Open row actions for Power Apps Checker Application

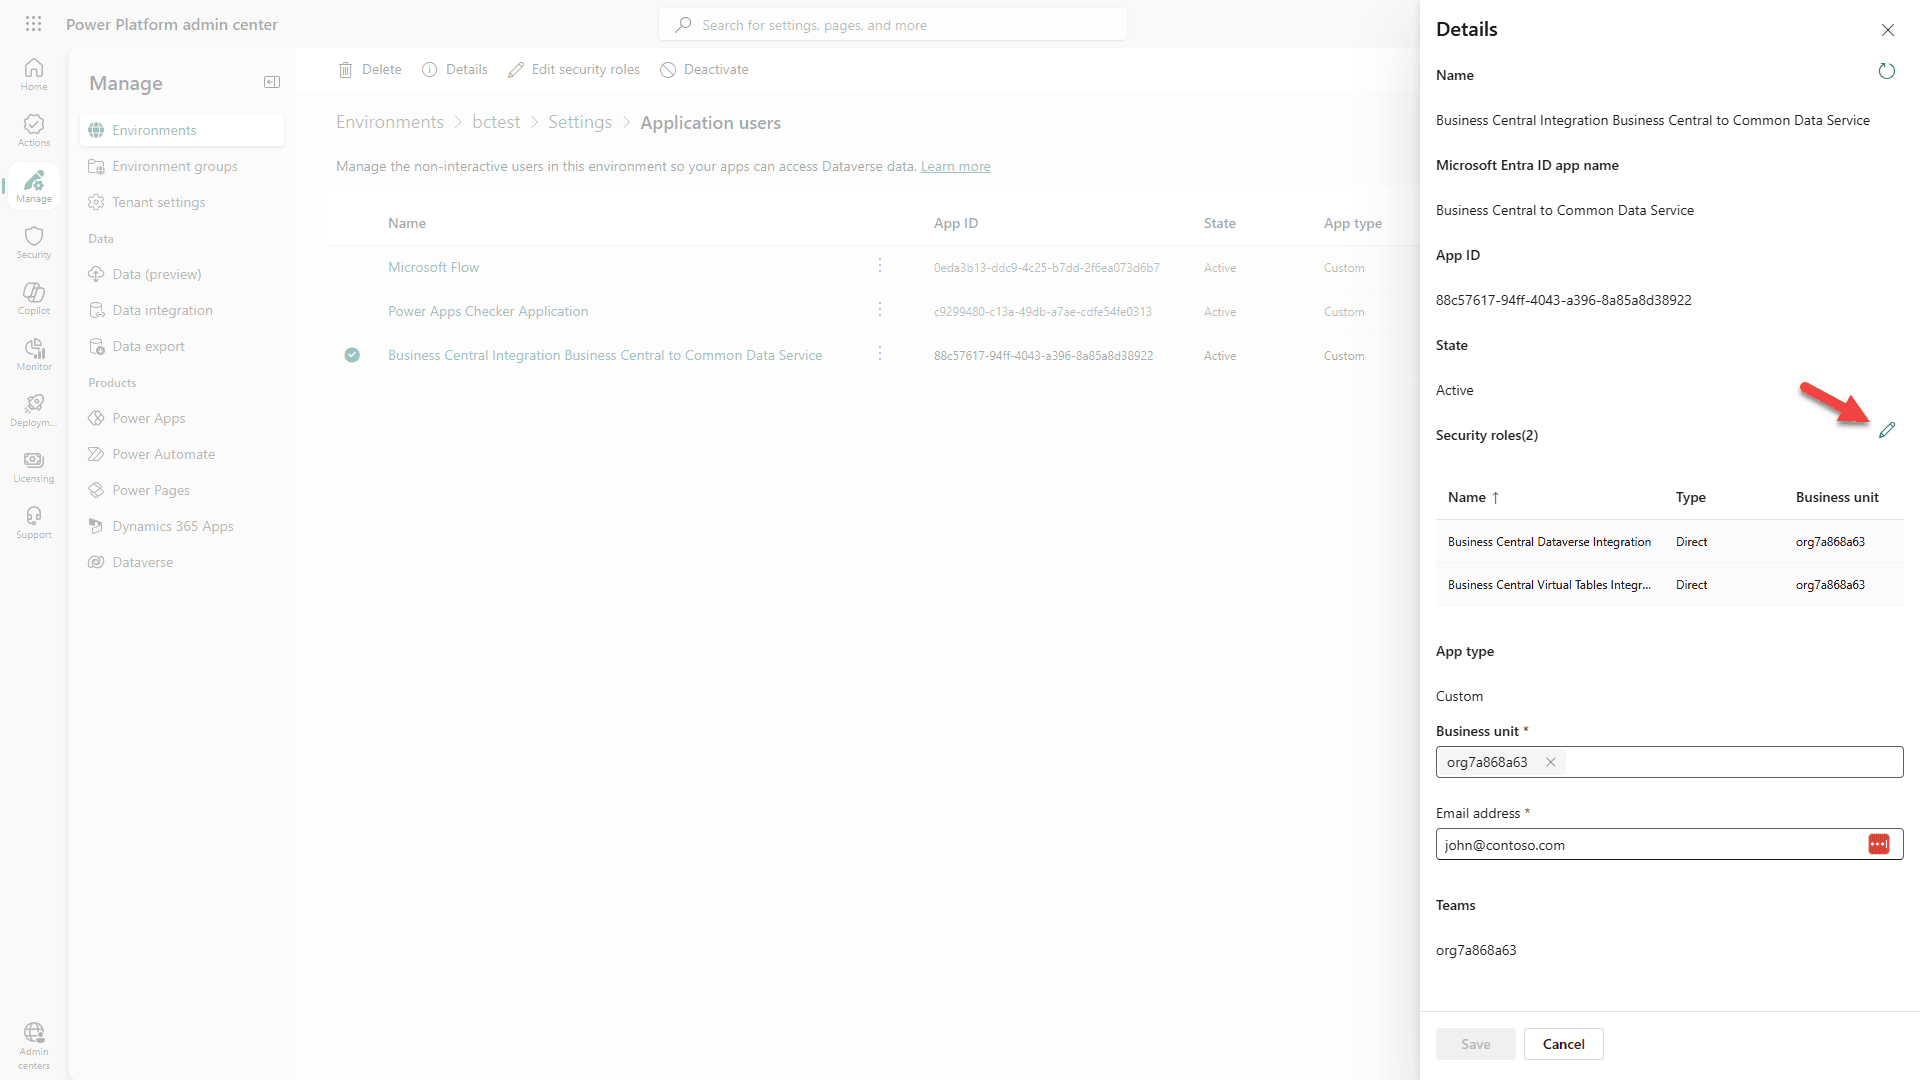[x=879, y=310]
